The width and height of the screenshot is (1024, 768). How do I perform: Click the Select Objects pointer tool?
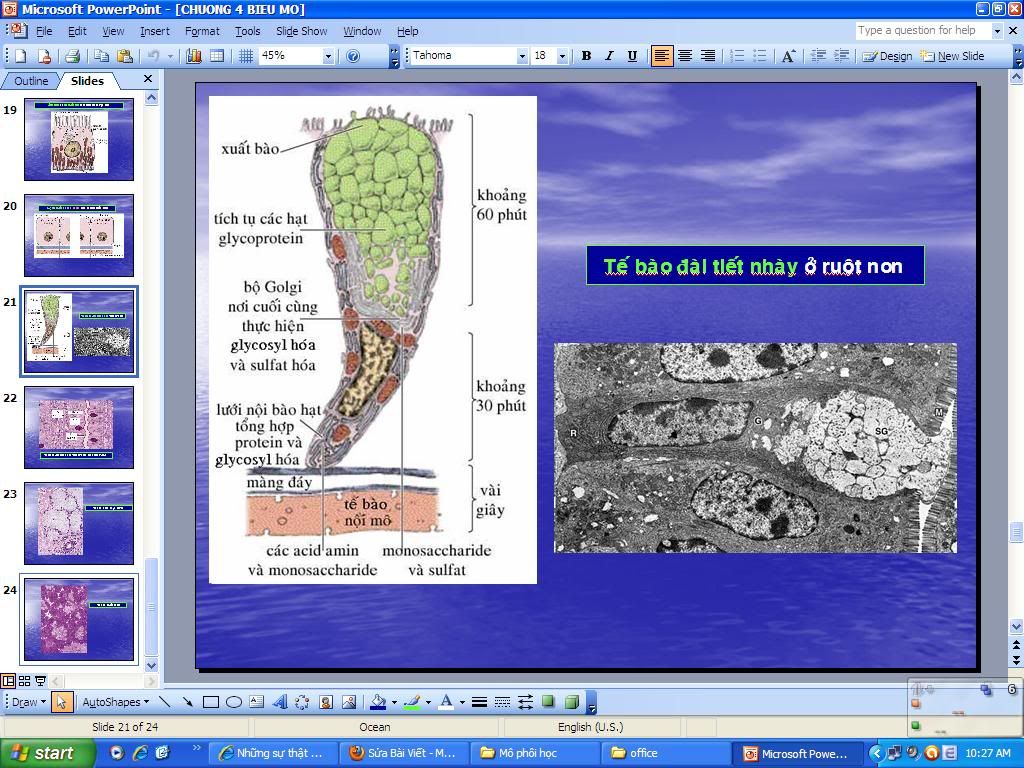61,702
